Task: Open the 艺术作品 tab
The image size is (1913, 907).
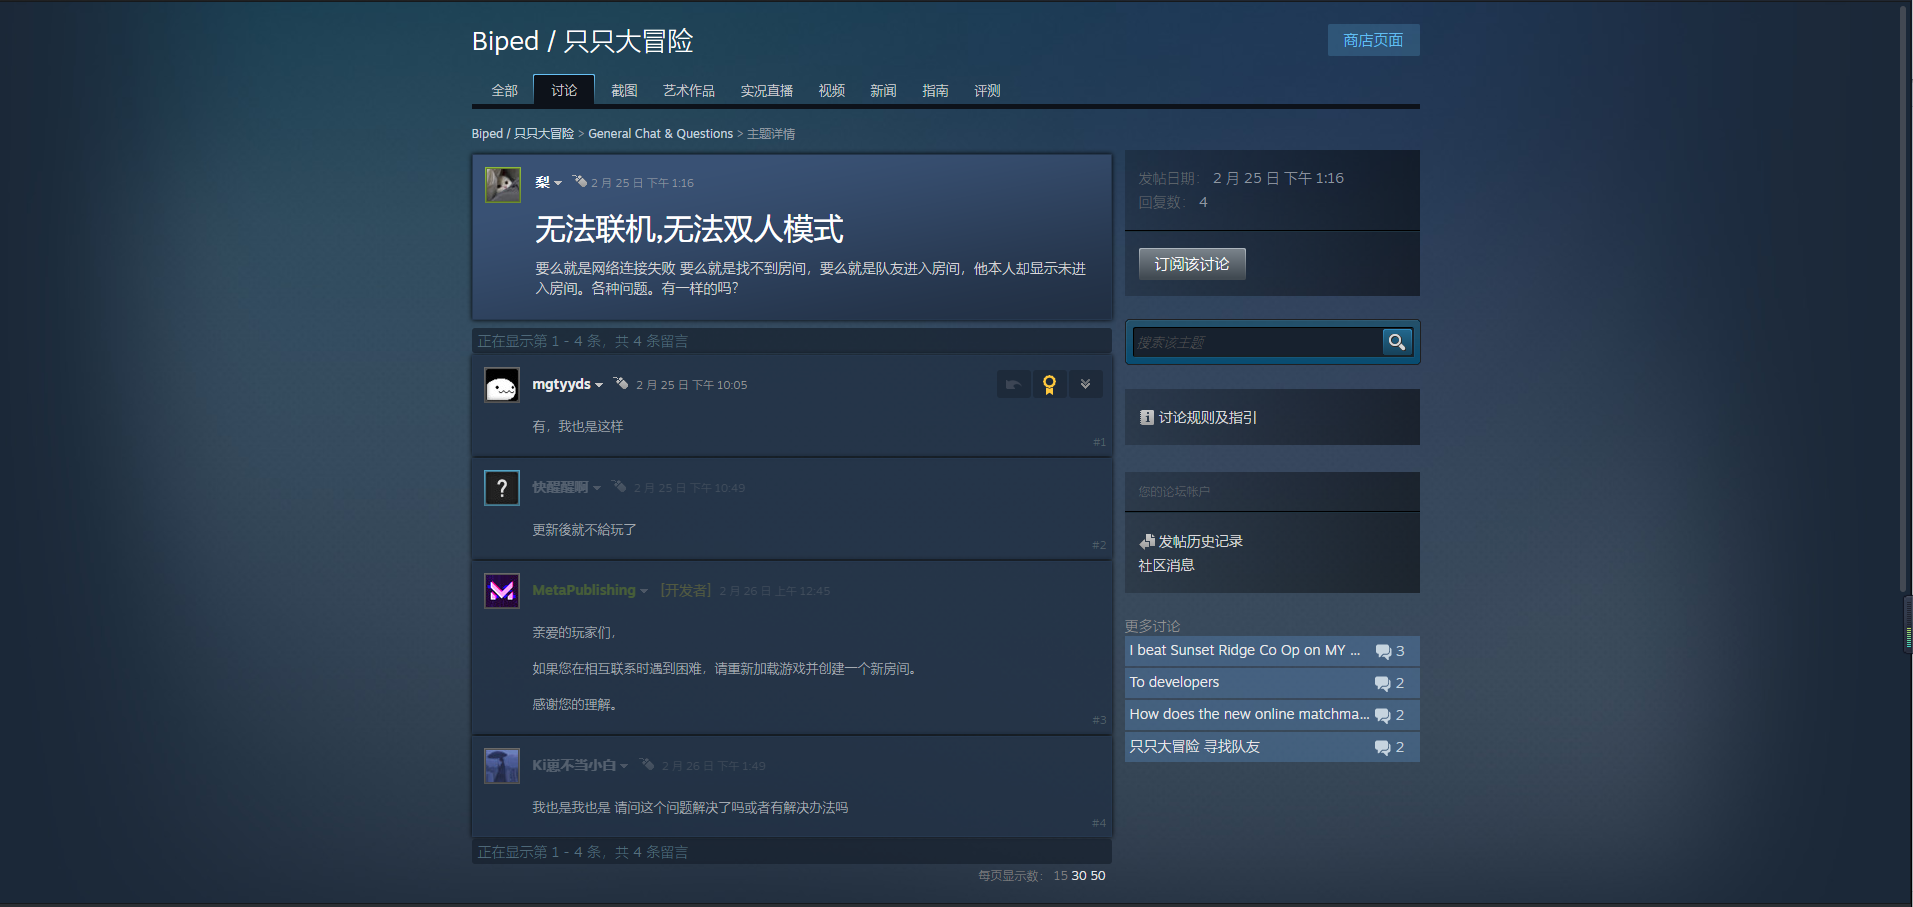Action: click(x=689, y=90)
